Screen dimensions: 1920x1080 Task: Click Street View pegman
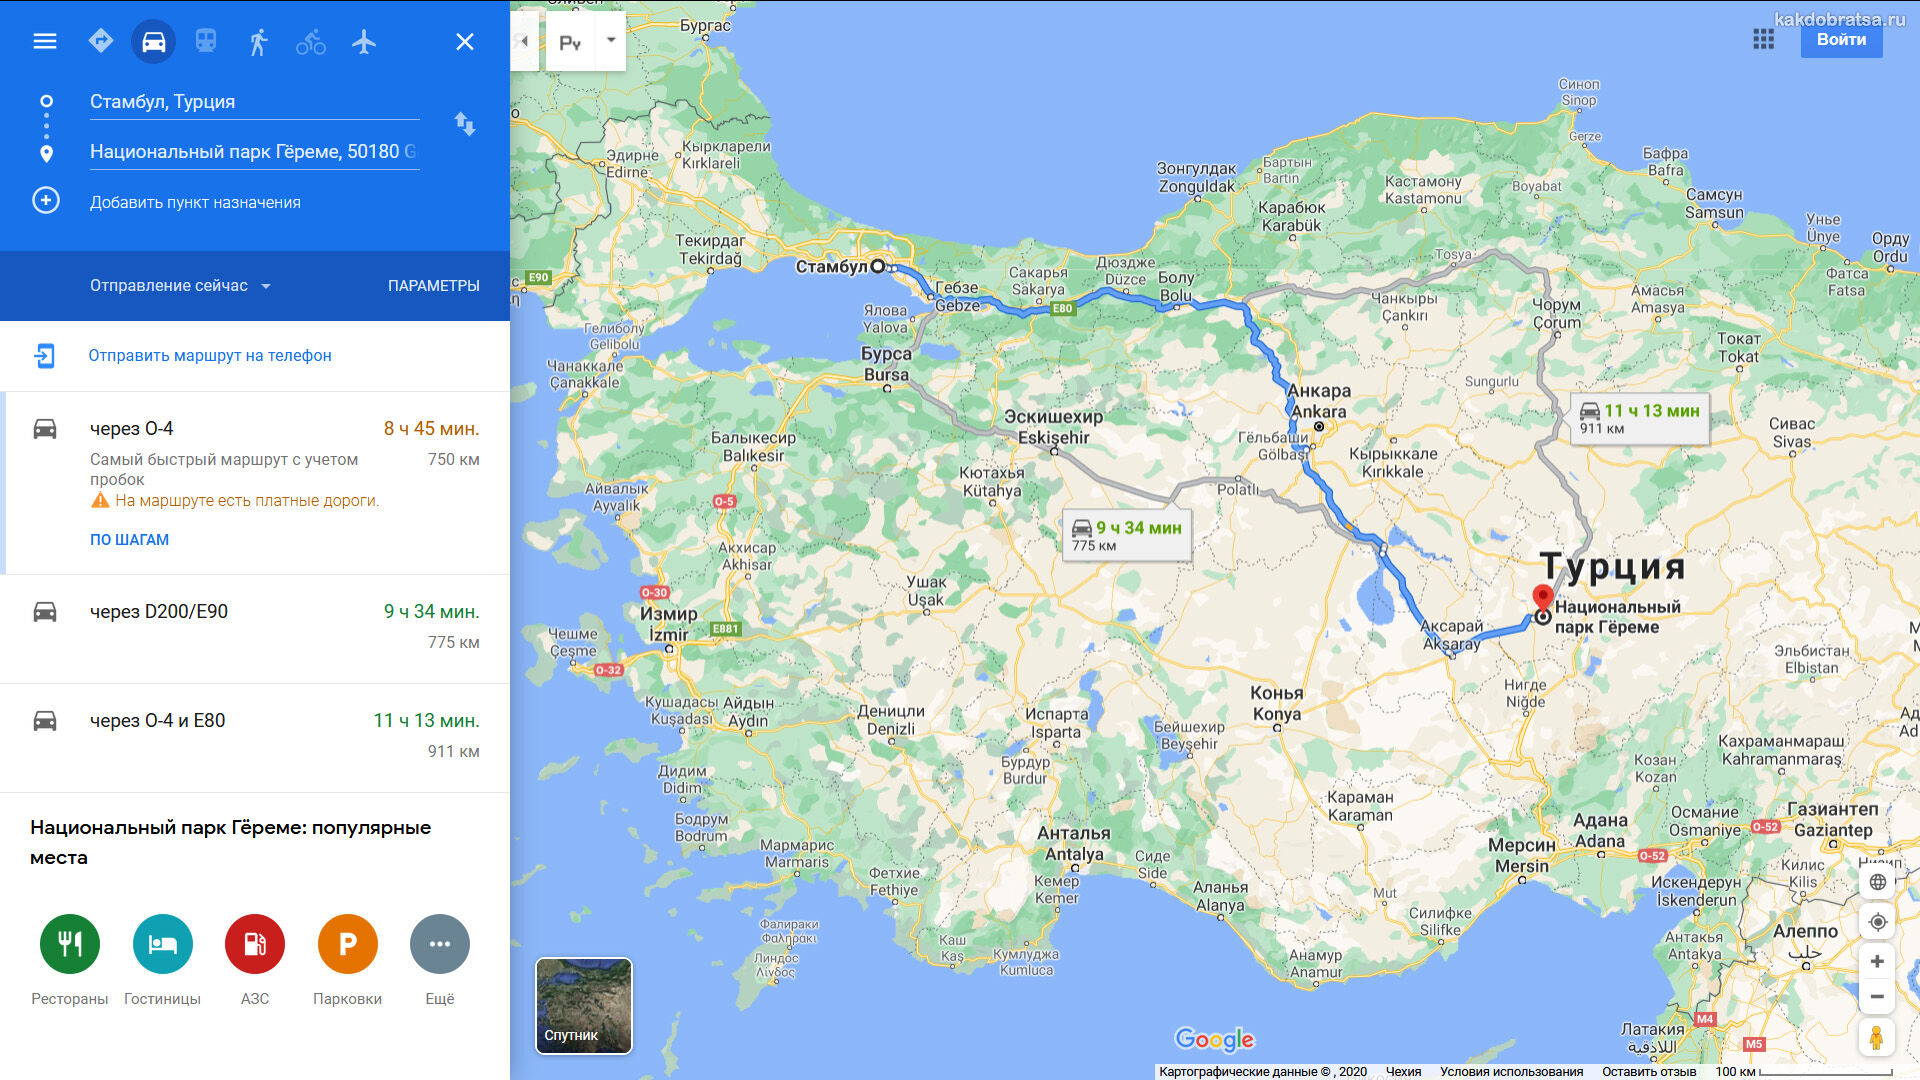pos(1877,1037)
